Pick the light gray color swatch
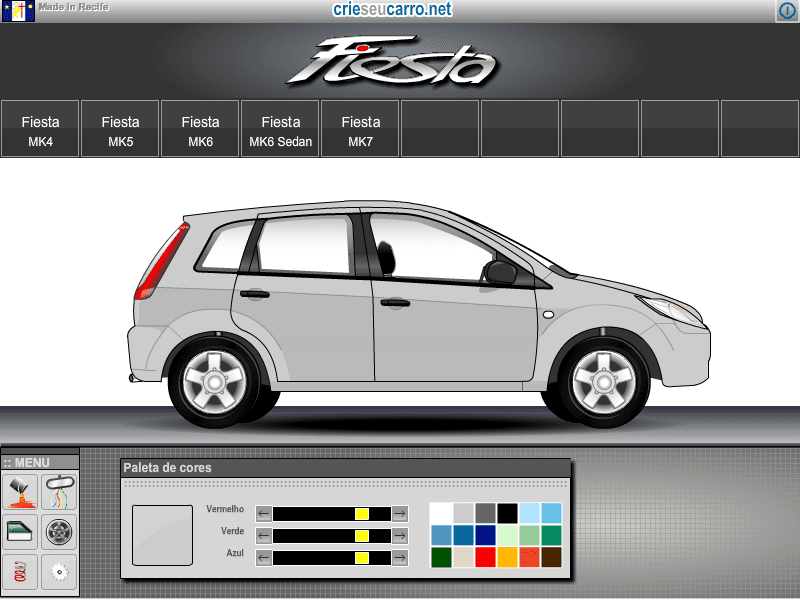Screen dimensions: 800x608 pyautogui.click(x=463, y=513)
